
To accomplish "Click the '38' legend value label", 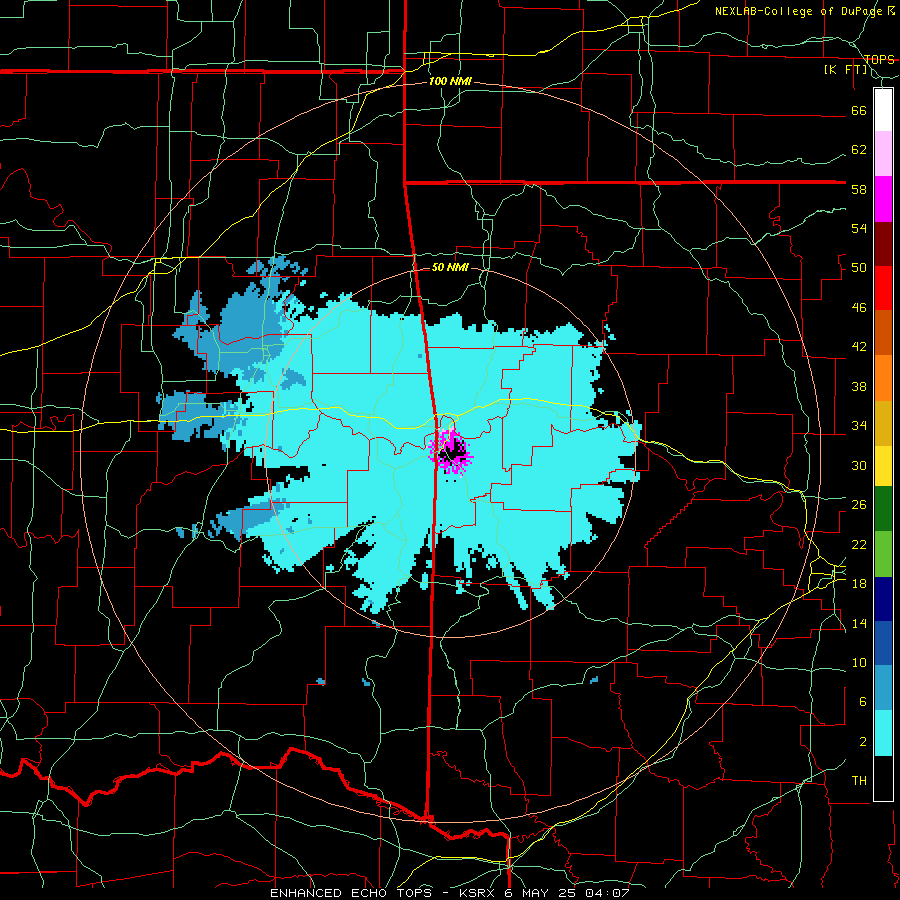I will (x=859, y=386).
